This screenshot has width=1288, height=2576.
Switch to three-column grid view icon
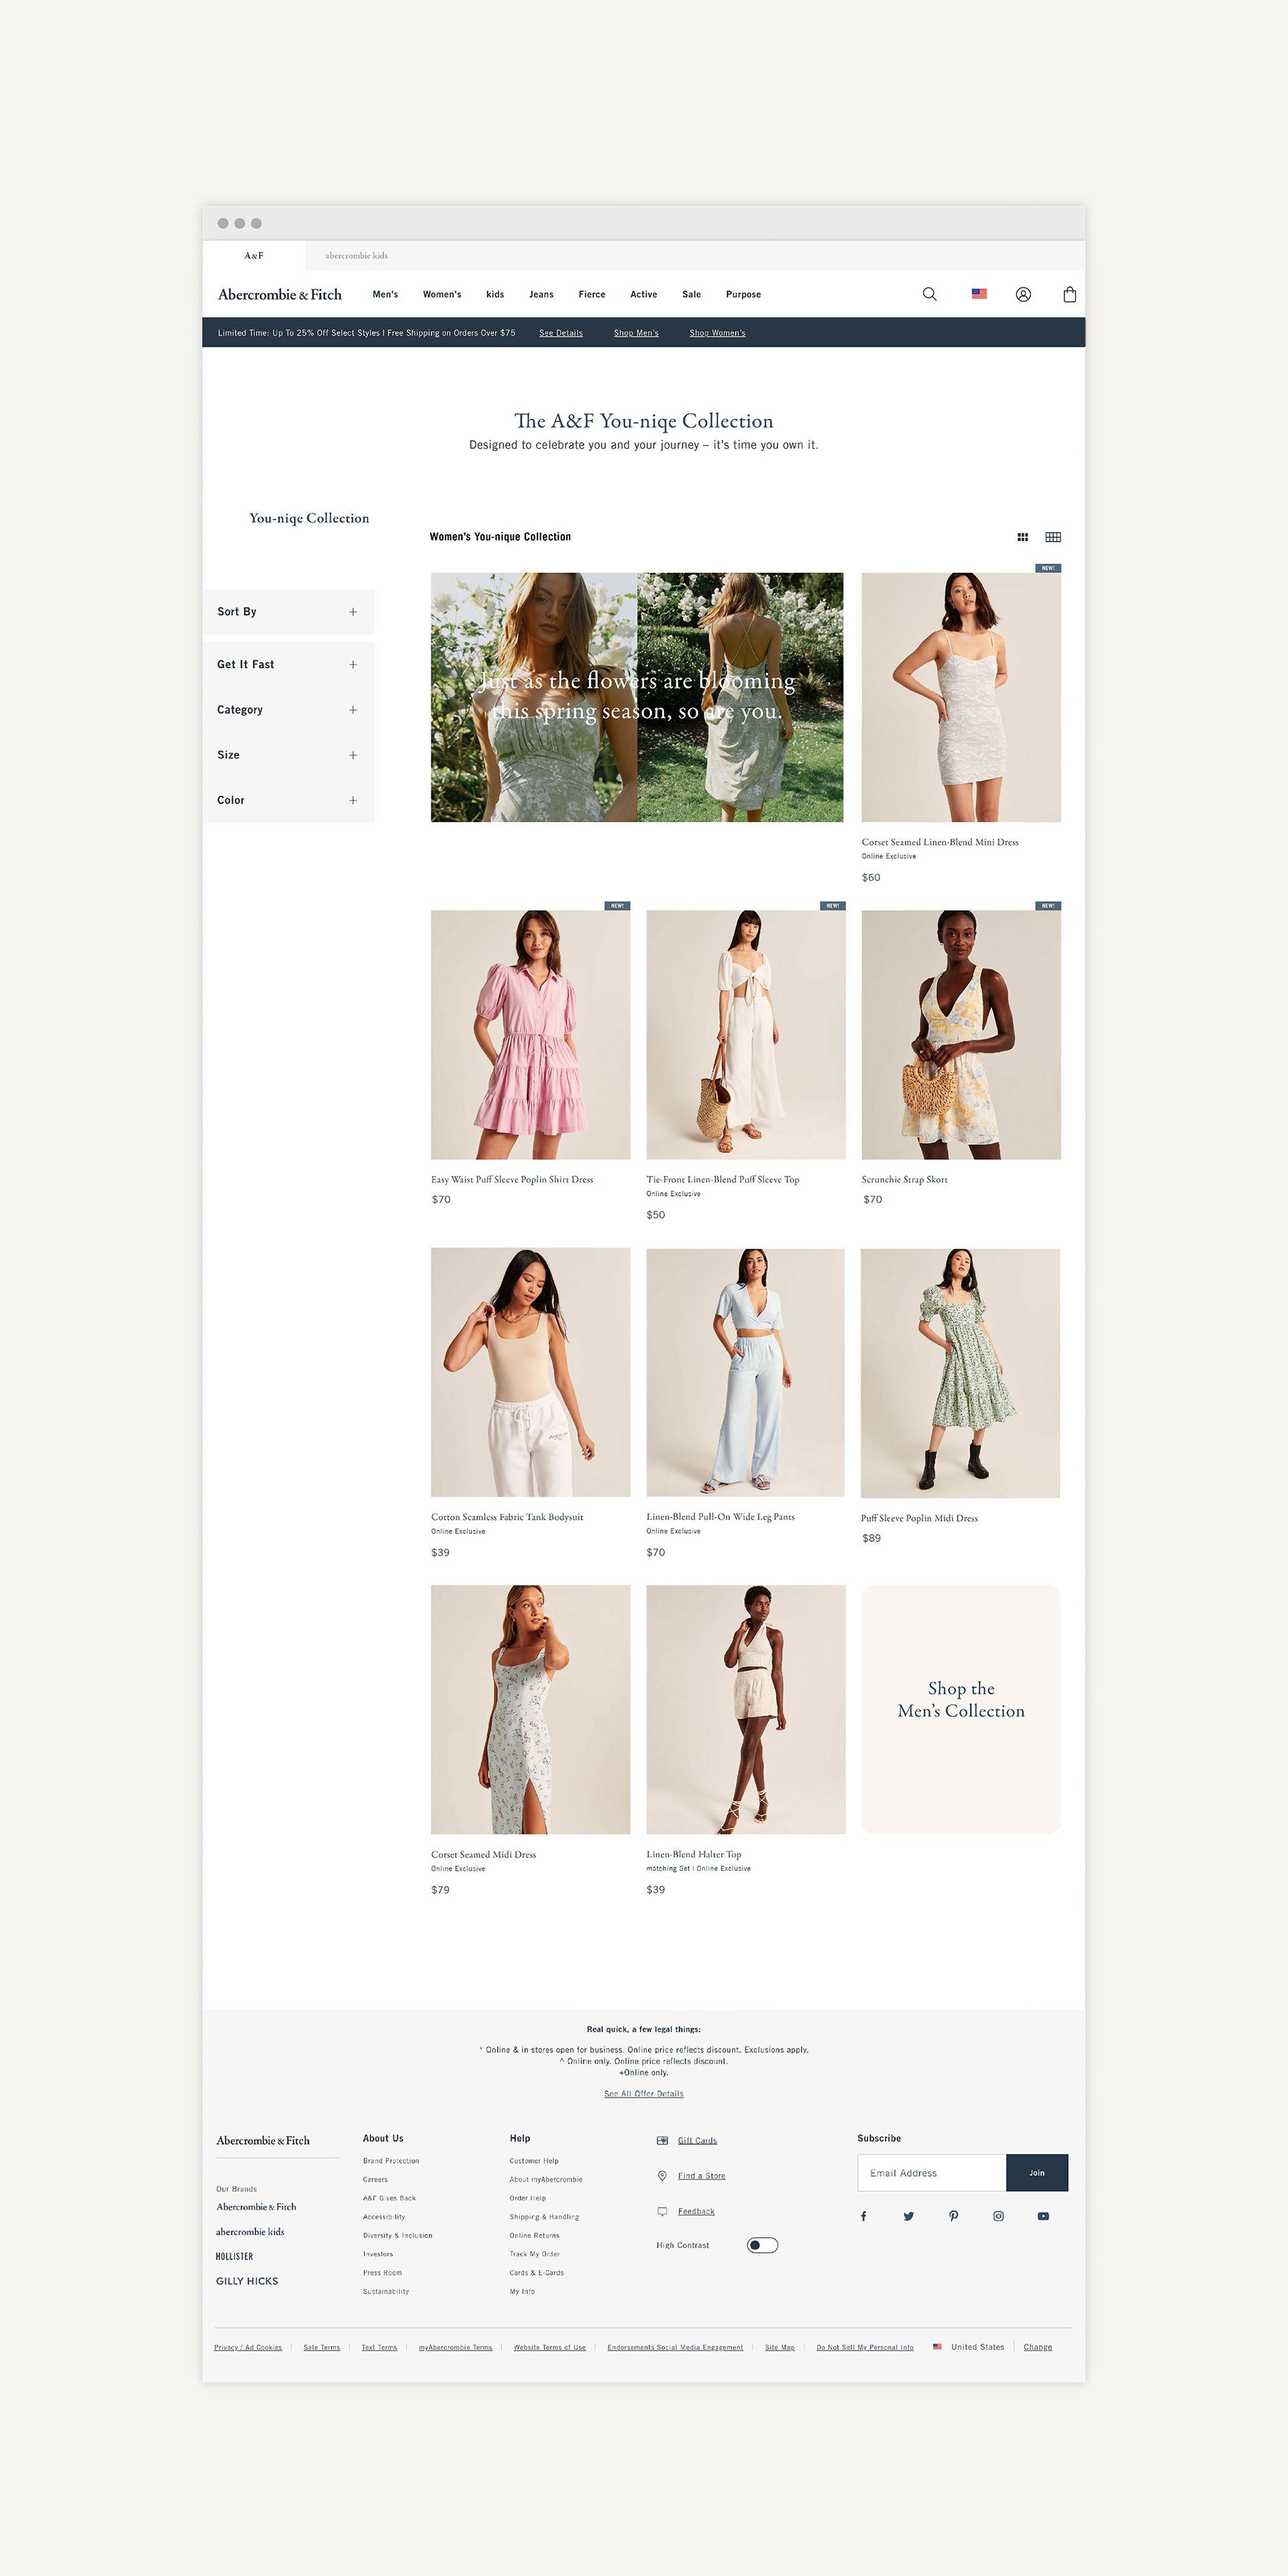[1022, 537]
